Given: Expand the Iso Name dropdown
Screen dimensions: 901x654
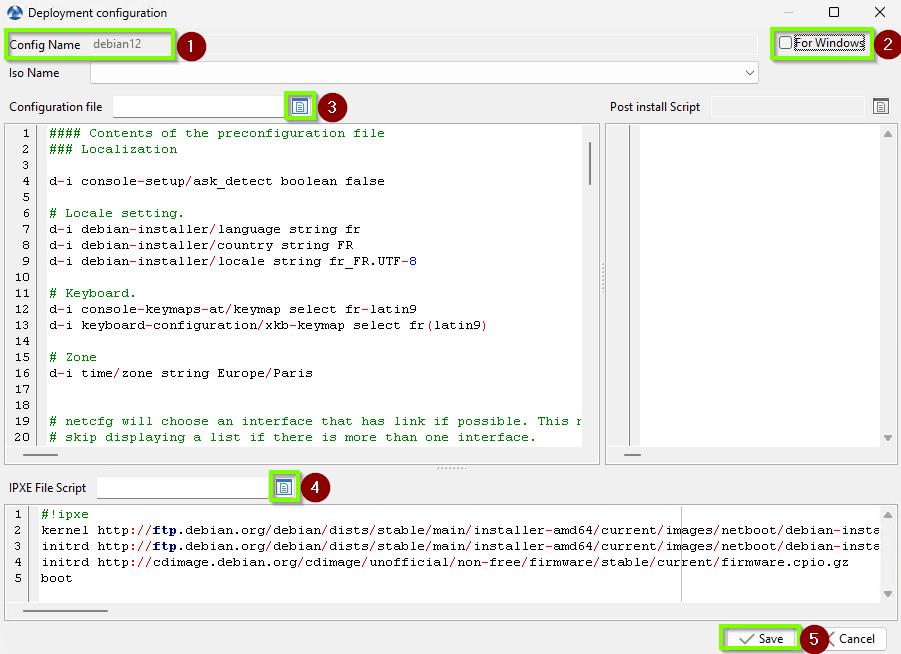Looking at the screenshot, I should pyautogui.click(x=749, y=73).
